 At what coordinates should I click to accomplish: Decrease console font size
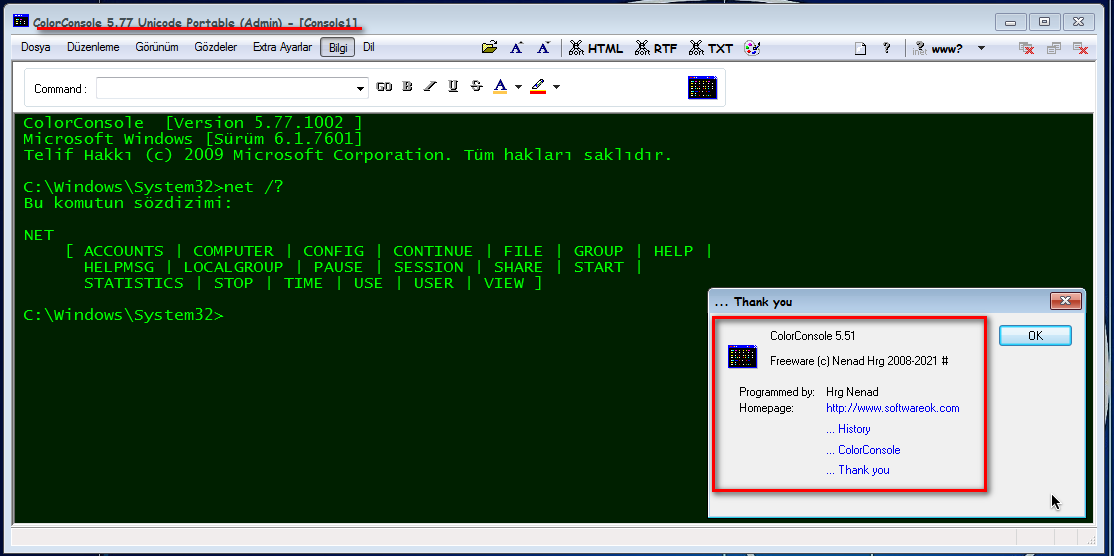point(544,48)
